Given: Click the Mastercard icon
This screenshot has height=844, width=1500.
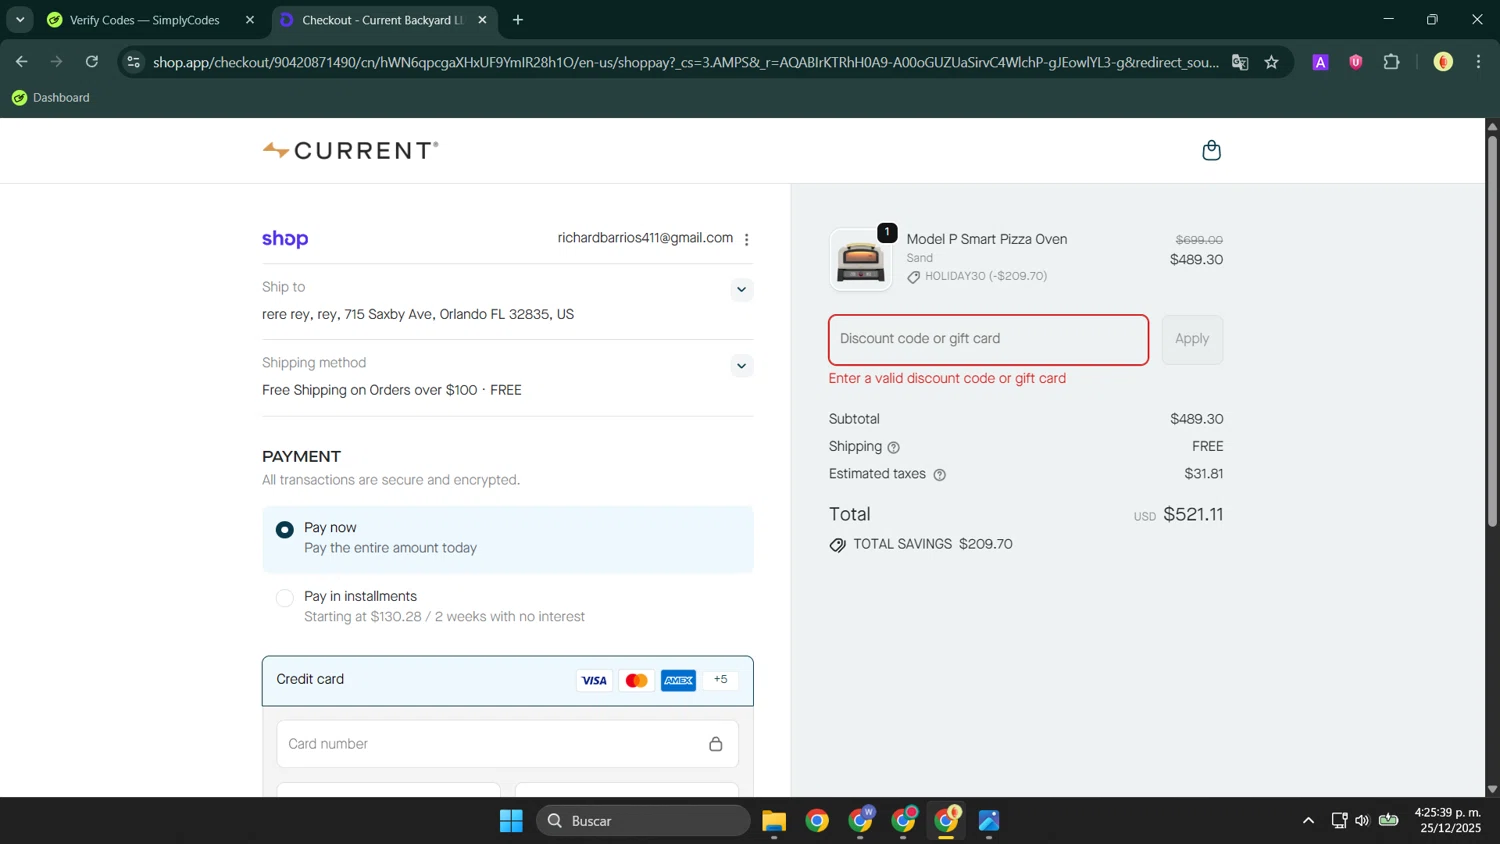Looking at the screenshot, I should (x=636, y=681).
